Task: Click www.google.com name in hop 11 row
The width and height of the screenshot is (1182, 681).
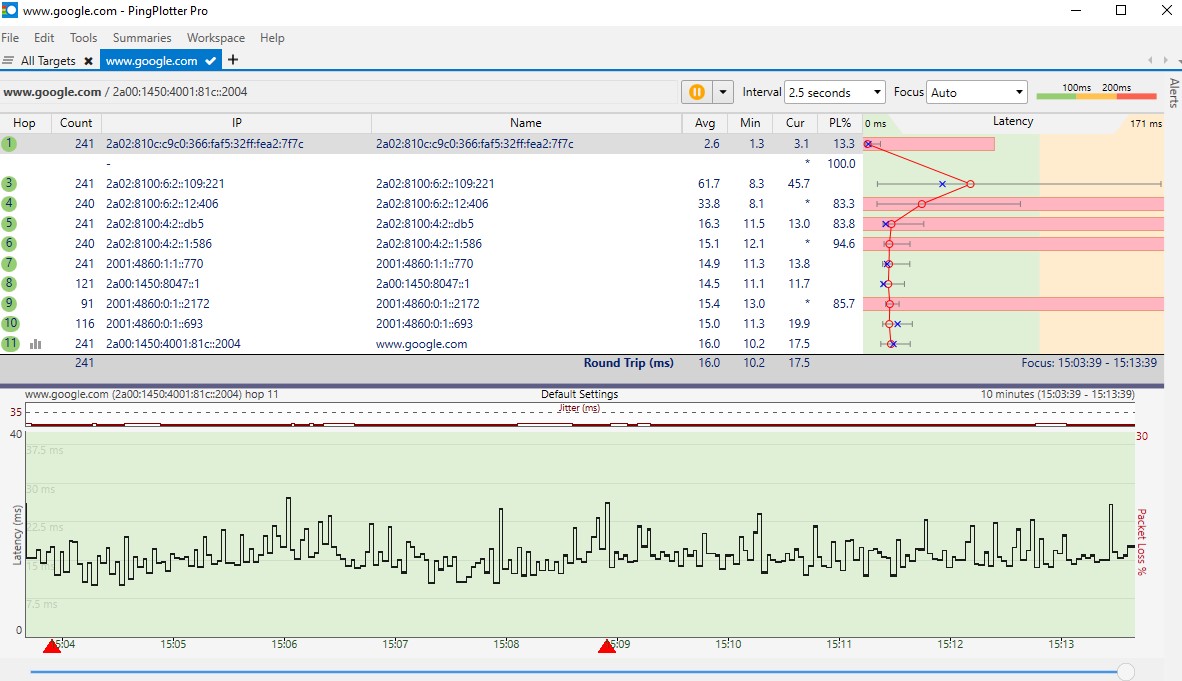Action: [421, 344]
